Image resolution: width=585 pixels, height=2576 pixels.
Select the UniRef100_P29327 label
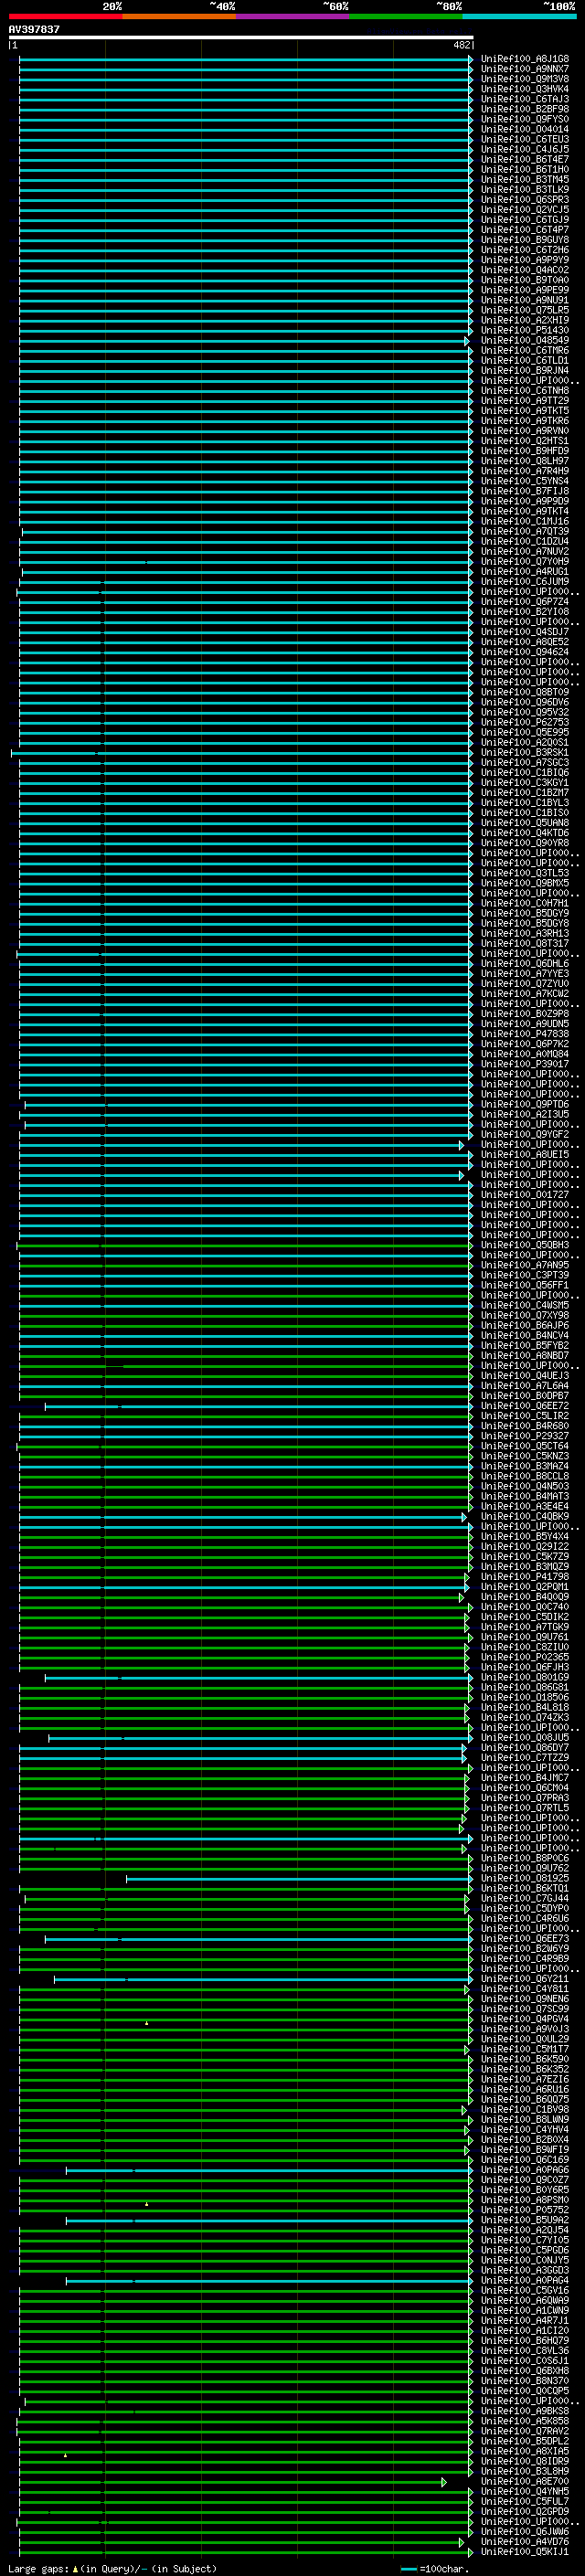(525, 1436)
